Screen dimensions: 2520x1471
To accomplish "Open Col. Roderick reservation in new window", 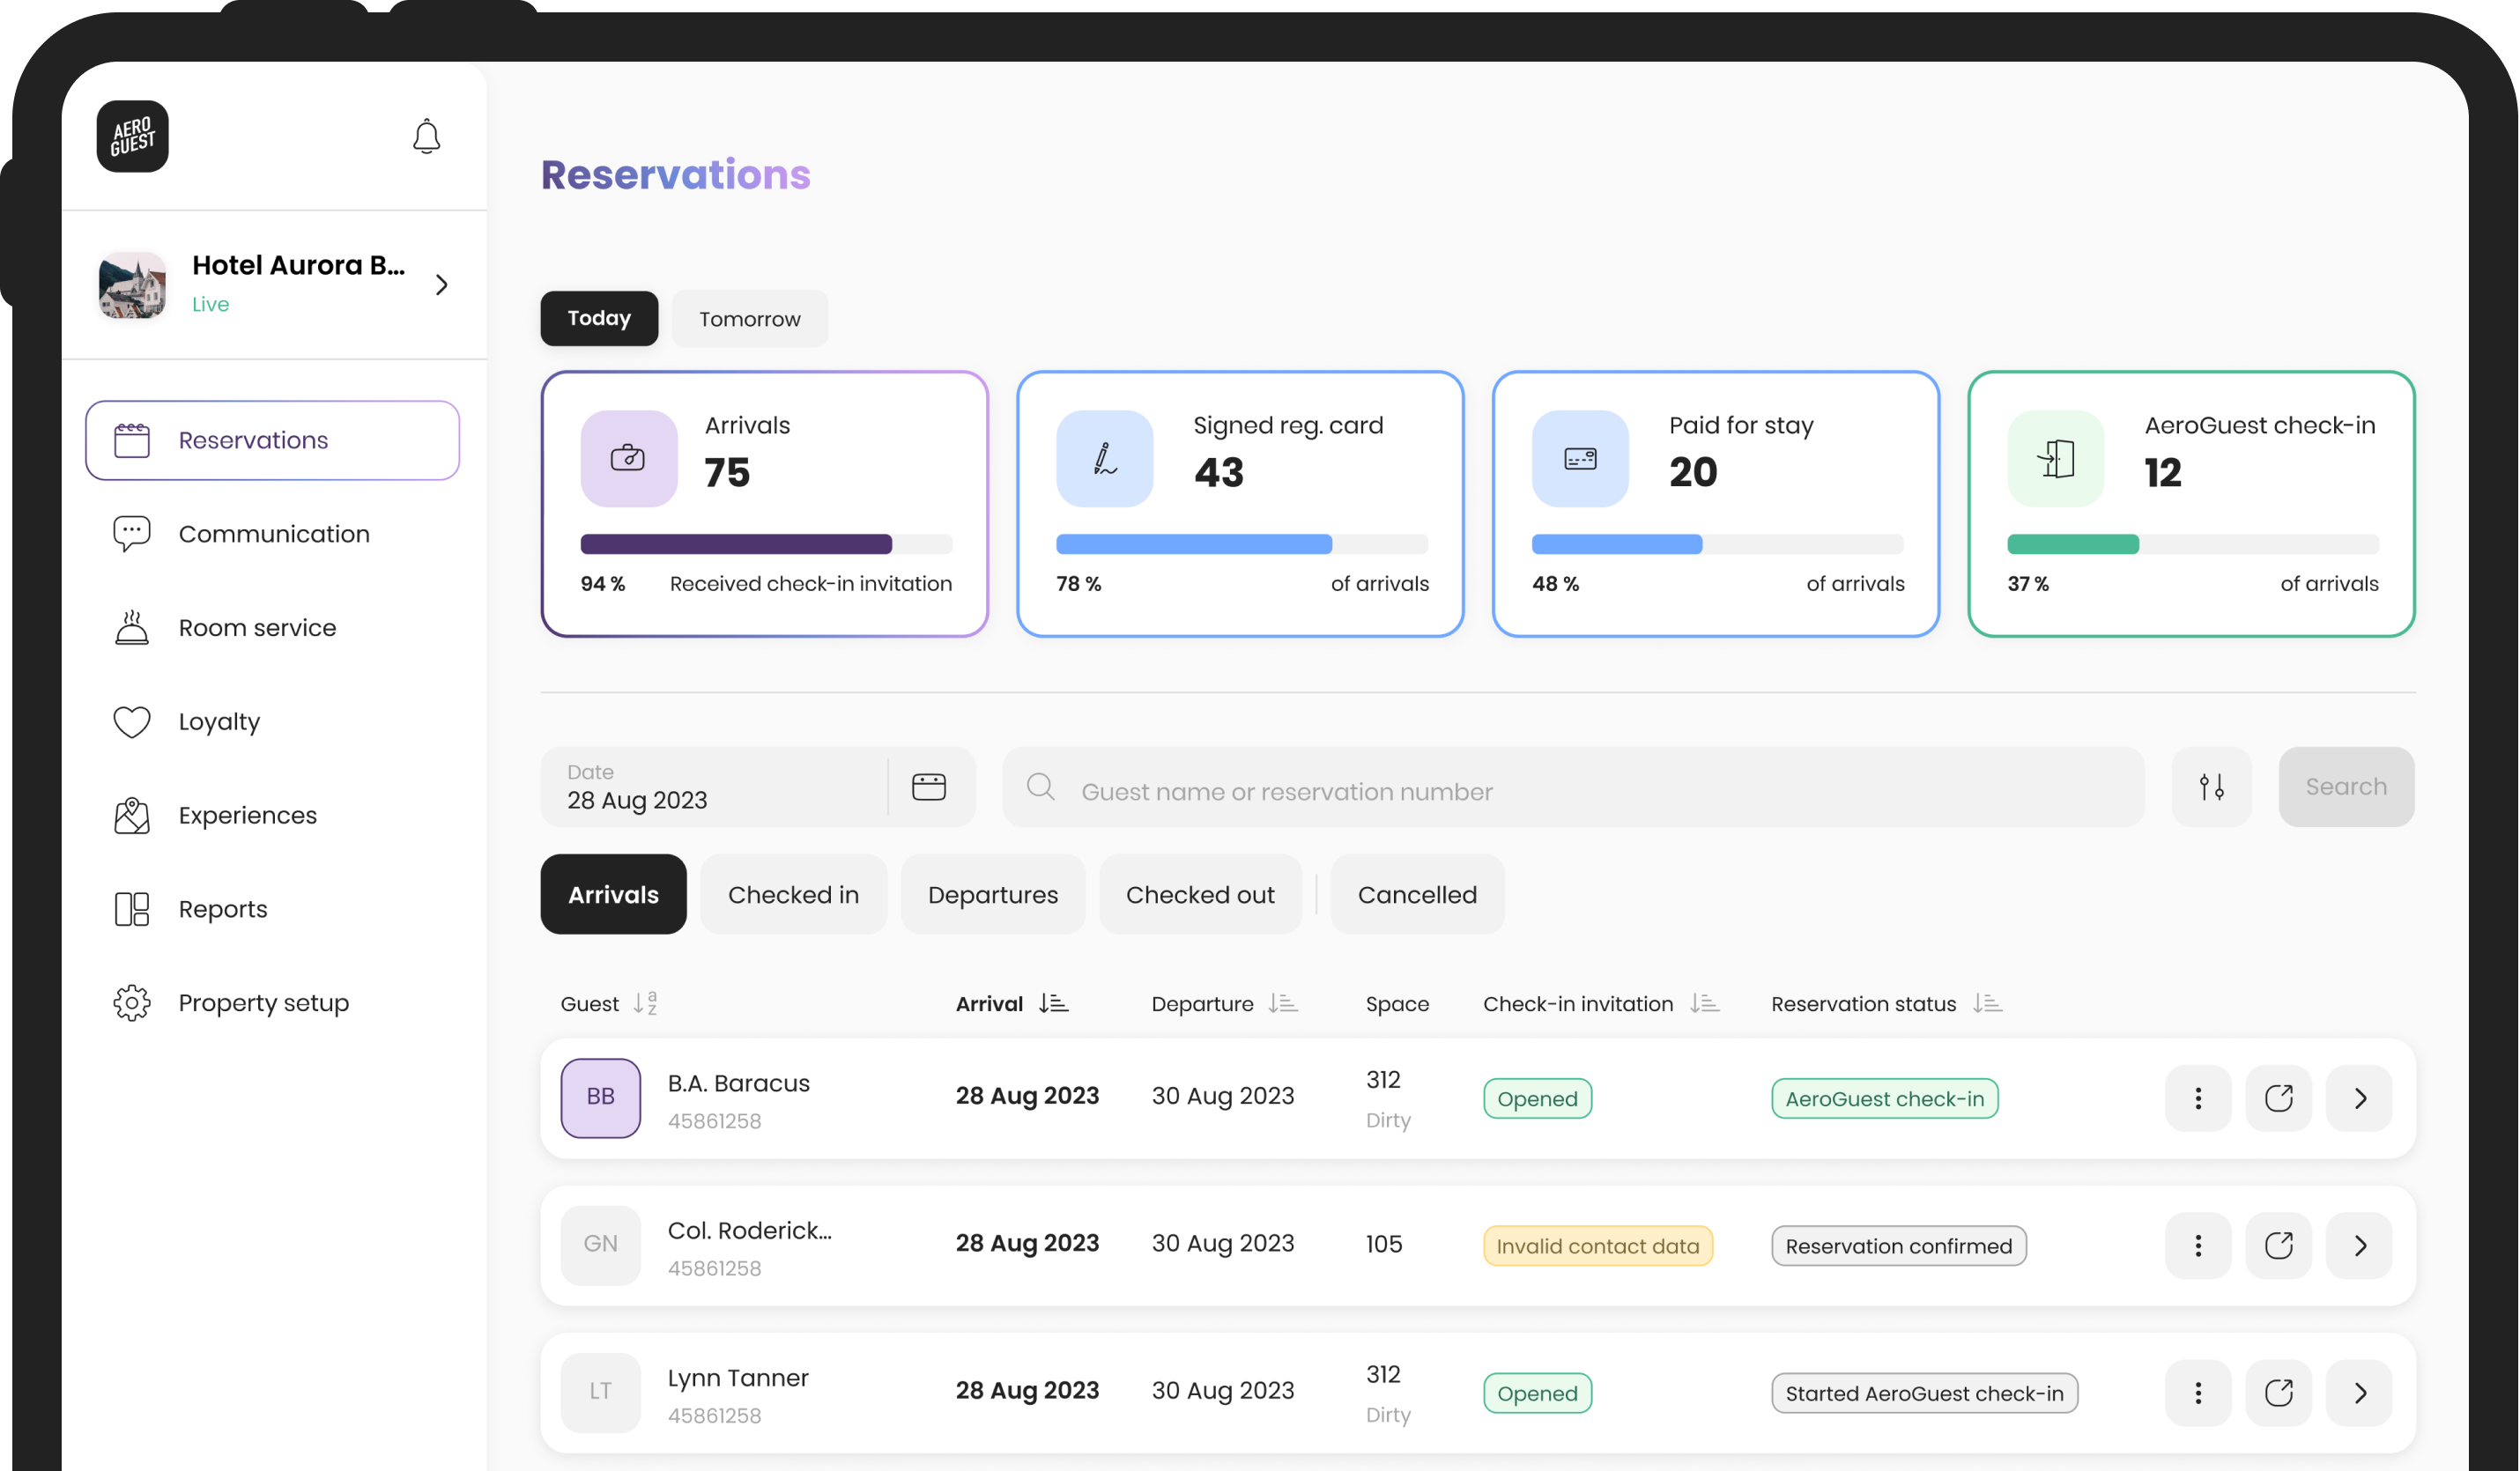I will (x=2278, y=1246).
